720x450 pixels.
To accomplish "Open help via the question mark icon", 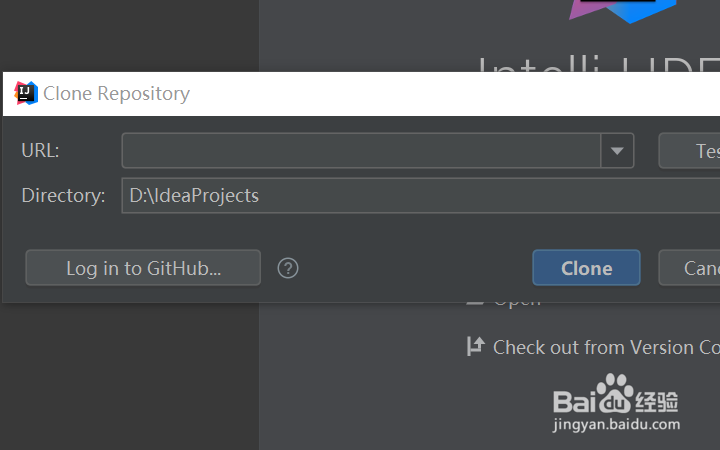I will point(288,268).
